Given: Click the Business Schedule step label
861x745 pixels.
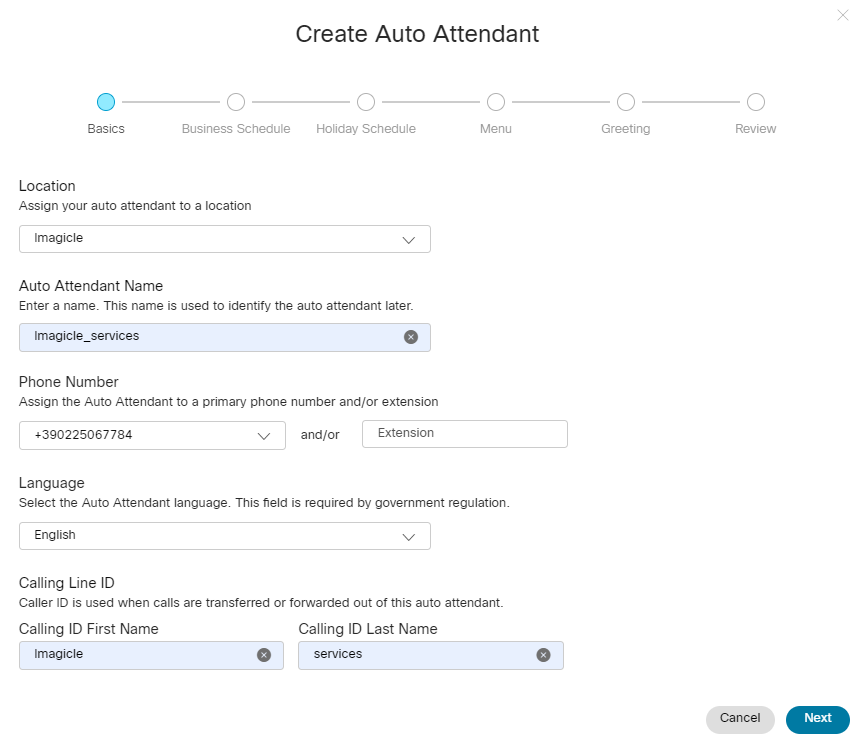Looking at the screenshot, I should coord(236,129).
